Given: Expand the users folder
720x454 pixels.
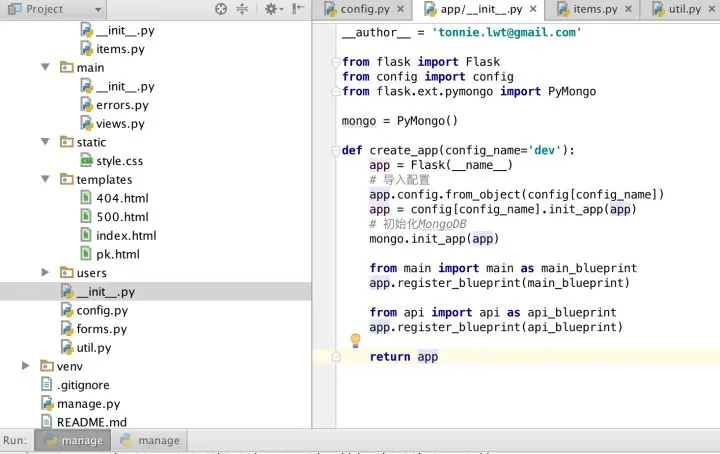Looking at the screenshot, I should (45, 272).
